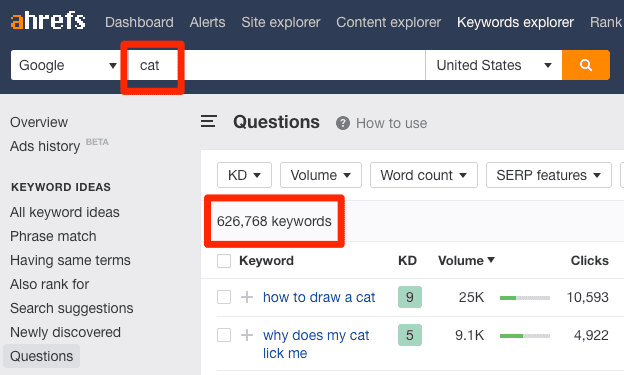Open the 'how to draw a cat' keyword link
The width and height of the screenshot is (624, 375).
point(319,297)
